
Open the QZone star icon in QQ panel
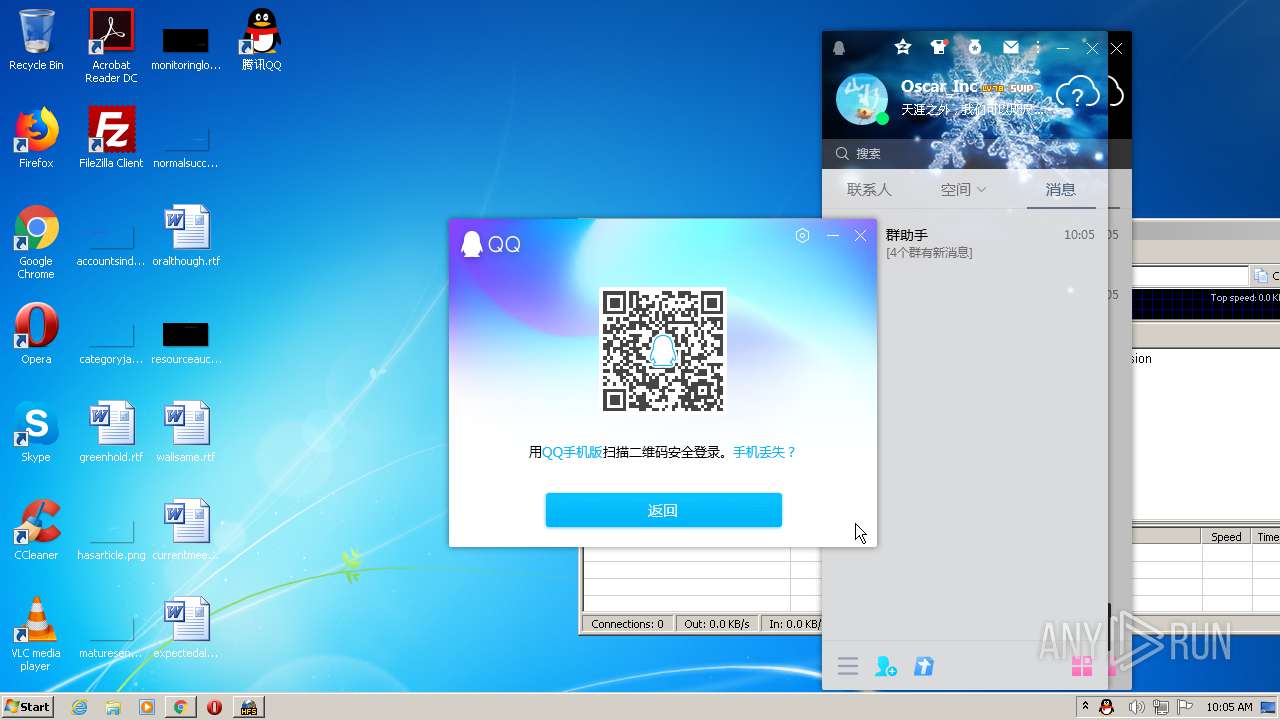point(903,47)
